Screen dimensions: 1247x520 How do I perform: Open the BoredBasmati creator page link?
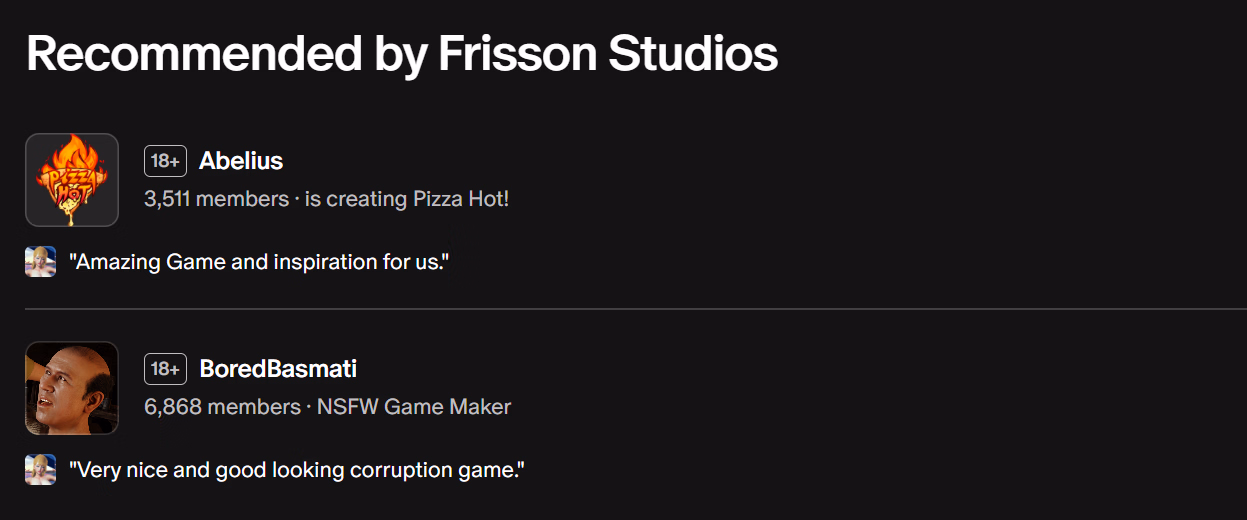278,369
